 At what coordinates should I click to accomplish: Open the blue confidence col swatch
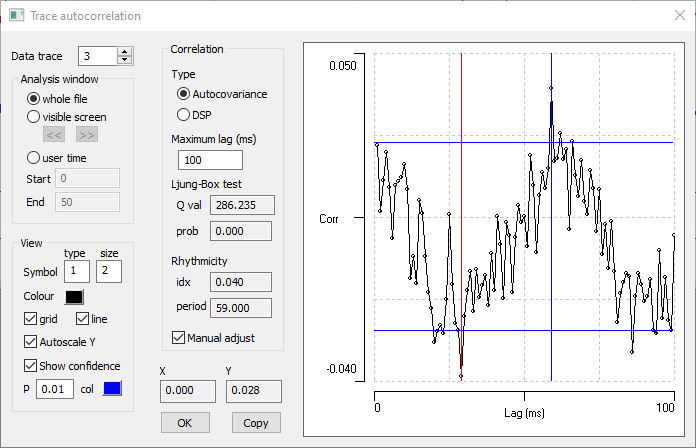[112, 389]
